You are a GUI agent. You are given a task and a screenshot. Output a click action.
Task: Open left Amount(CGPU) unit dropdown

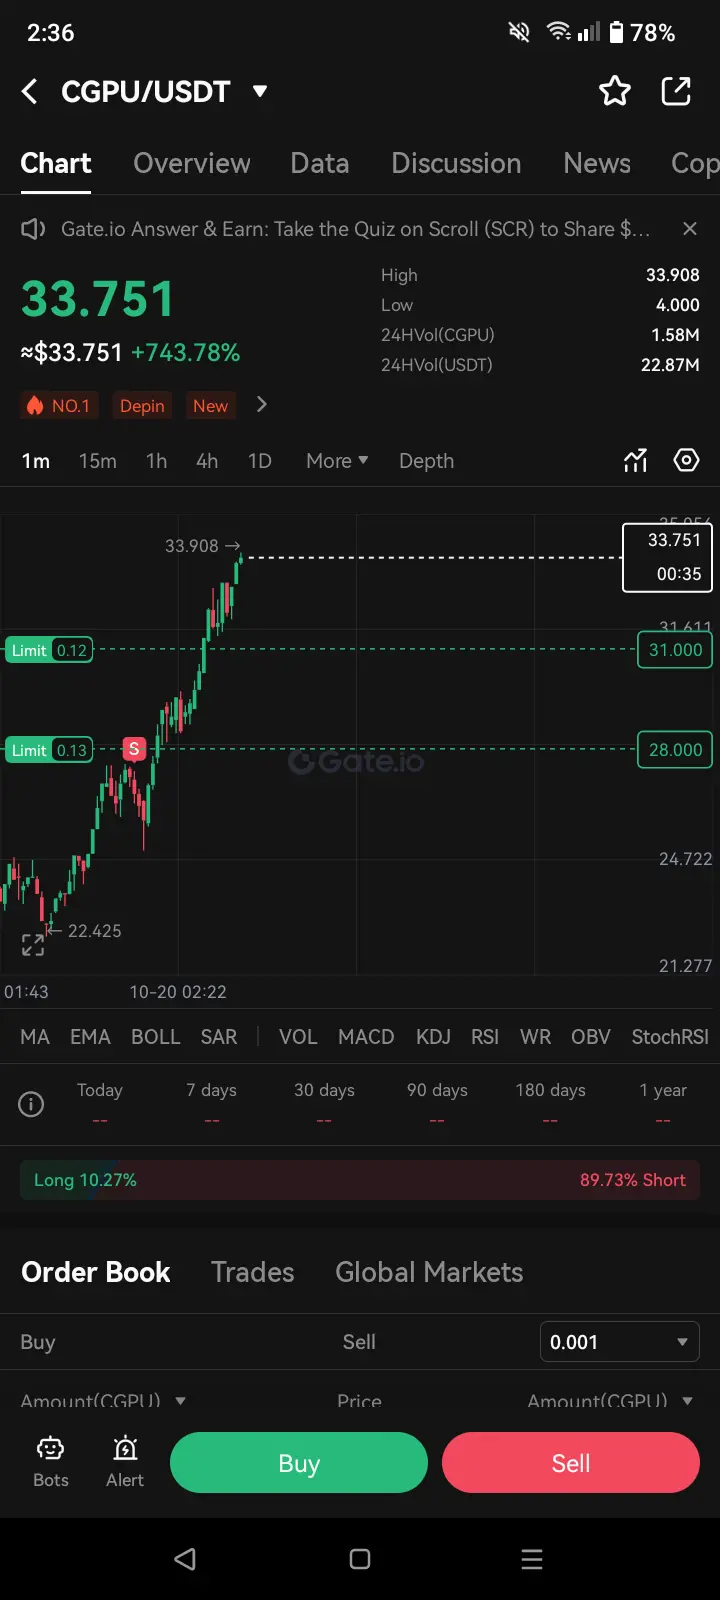tap(180, 1401)
